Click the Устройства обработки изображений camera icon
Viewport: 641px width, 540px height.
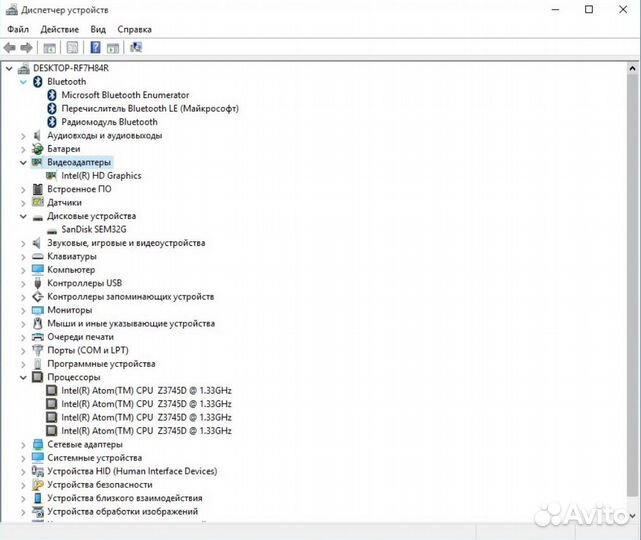38,511
